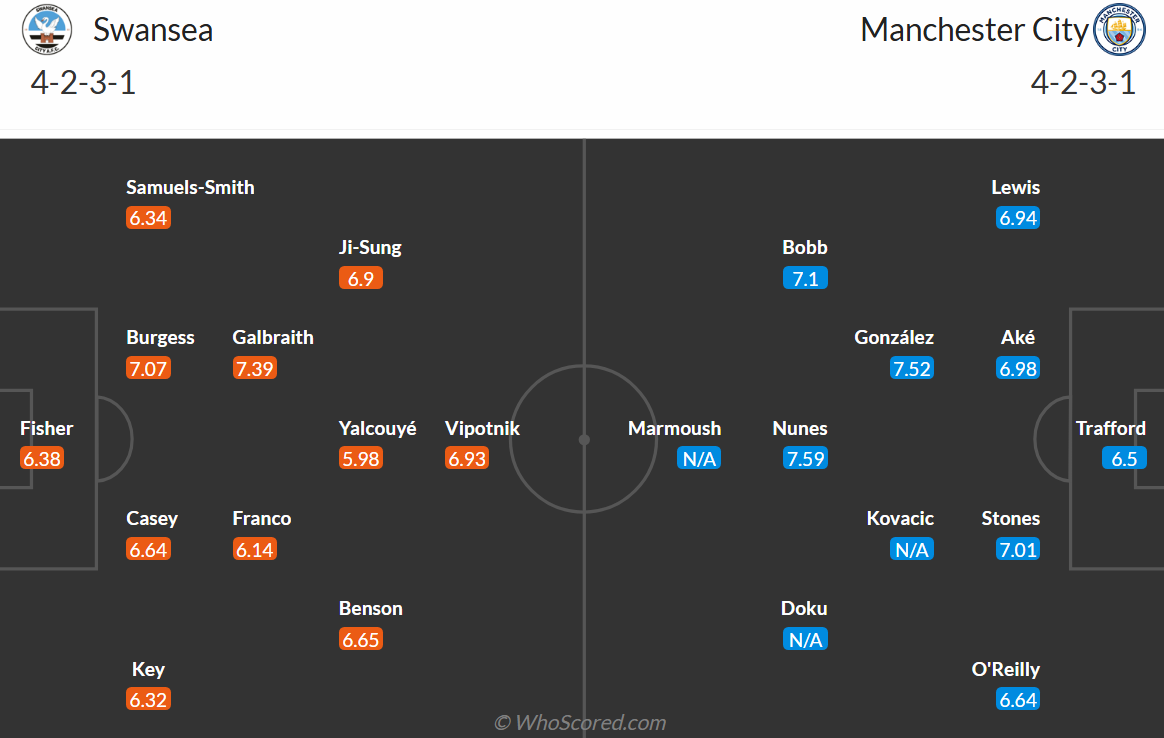Click the Swansea club crest
Image resolution: width=1164 pixels, height=738 pixels.
(47, 30)
